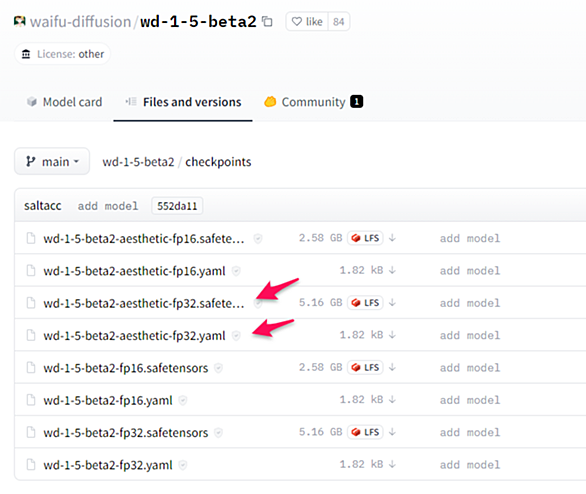This screenshot has height=494, width=586.
Task: Open add model commit for wd-1-5-beta2-fp32.yaml
Action: pyautogui.click(x=470, y=465)
